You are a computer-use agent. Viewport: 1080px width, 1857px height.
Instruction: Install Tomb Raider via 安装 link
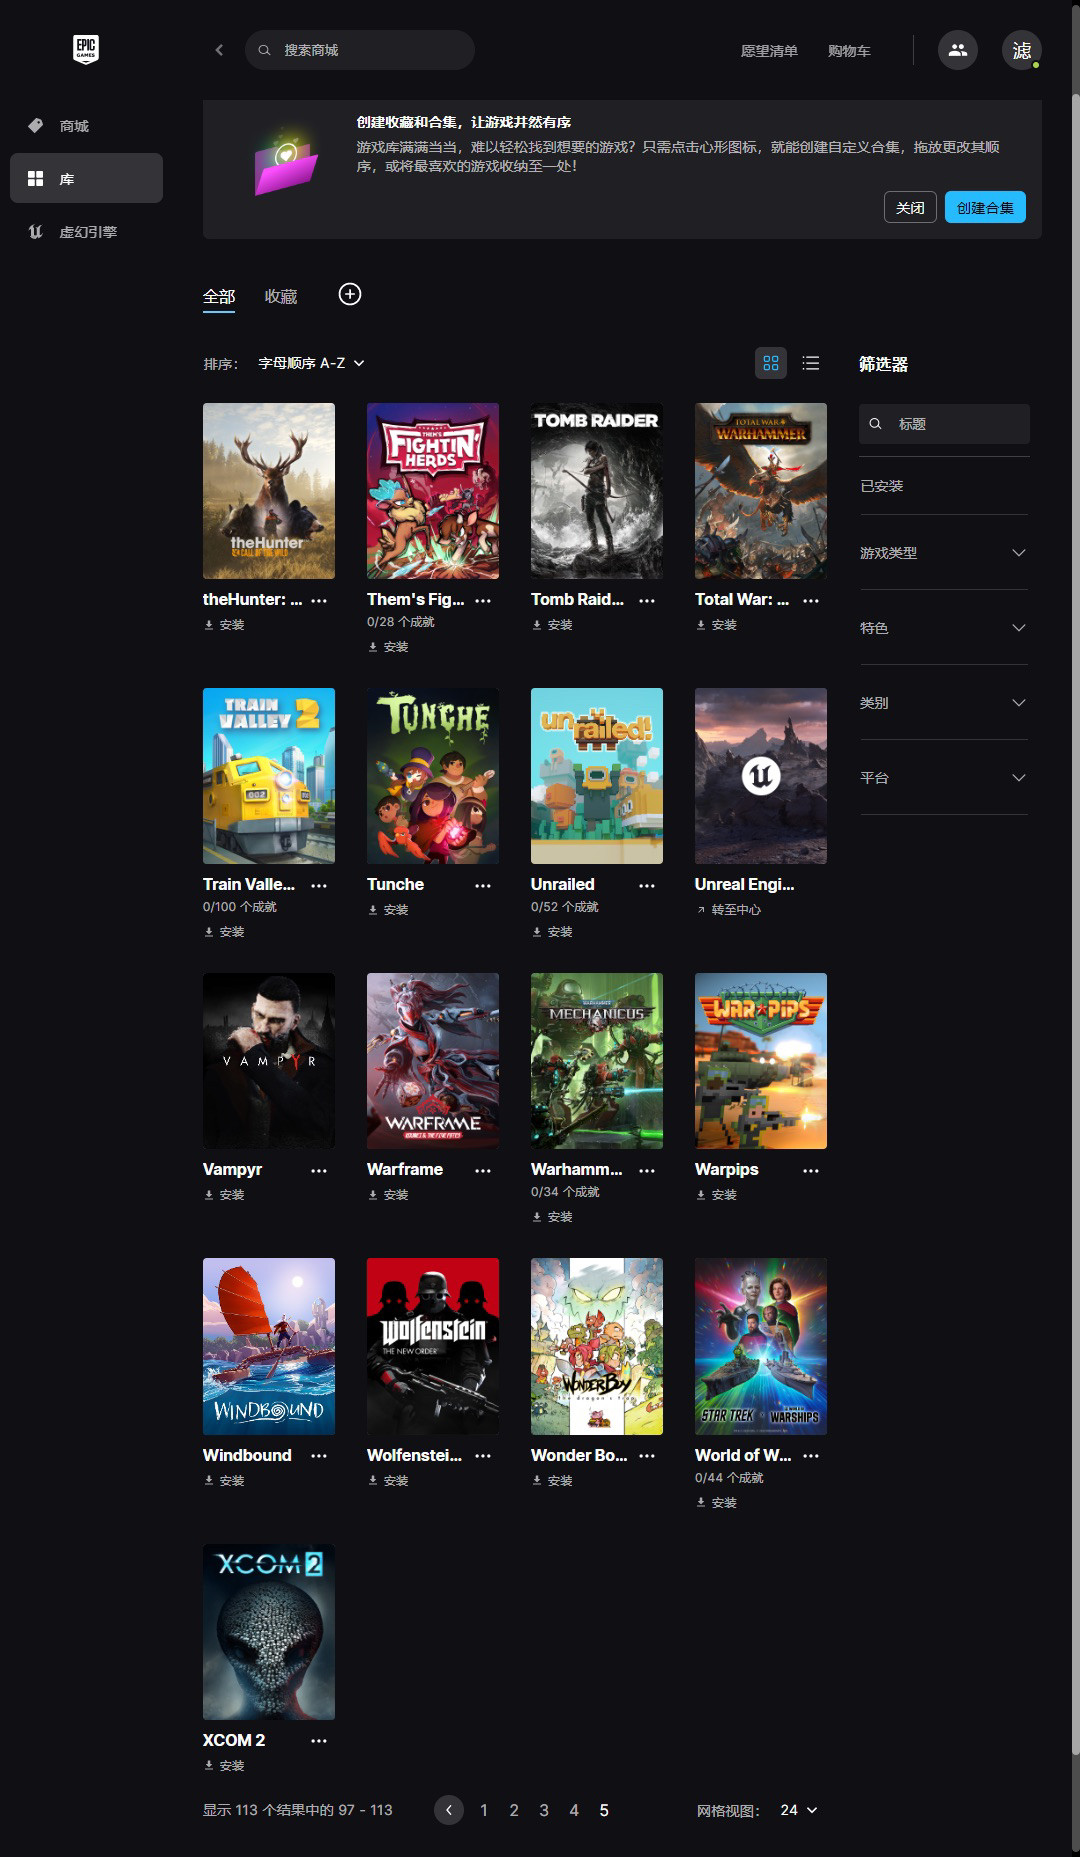[552, 625]
